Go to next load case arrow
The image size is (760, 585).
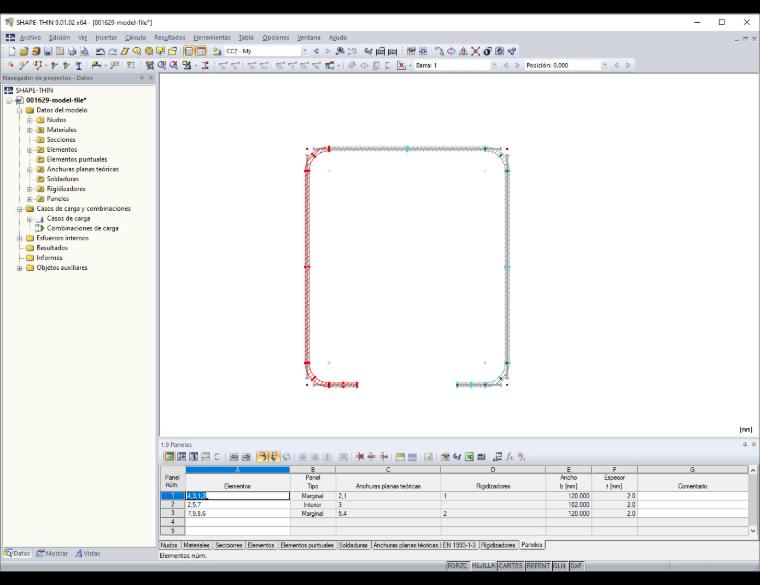click(x=327, y=51)
